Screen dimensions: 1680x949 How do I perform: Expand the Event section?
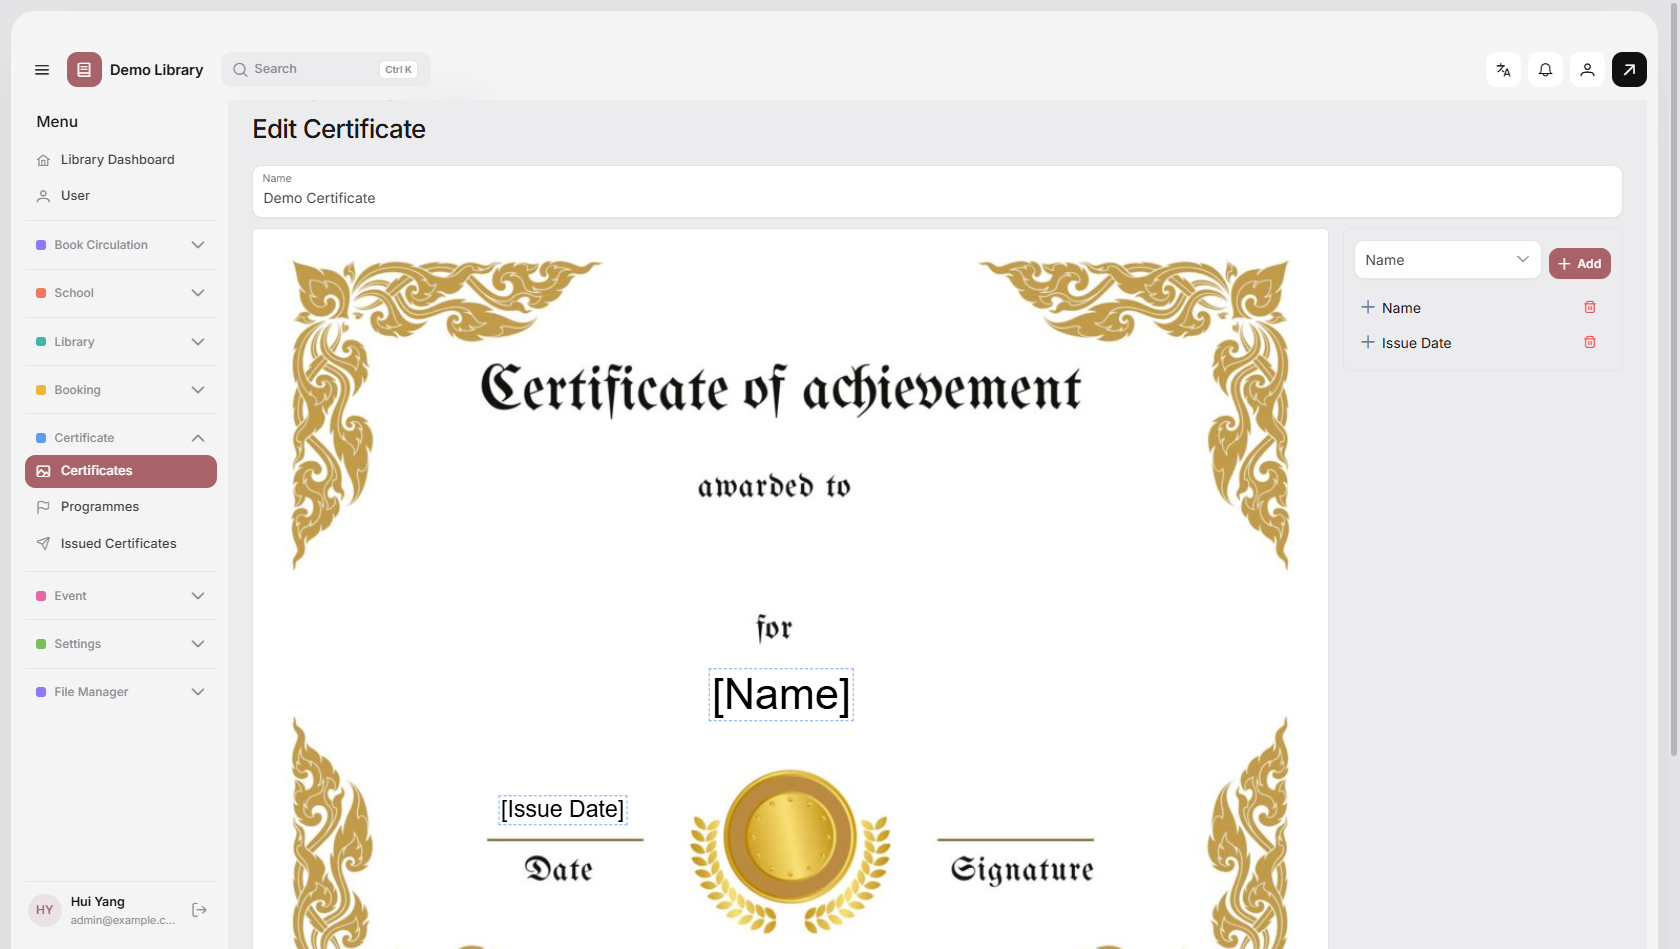120,596
